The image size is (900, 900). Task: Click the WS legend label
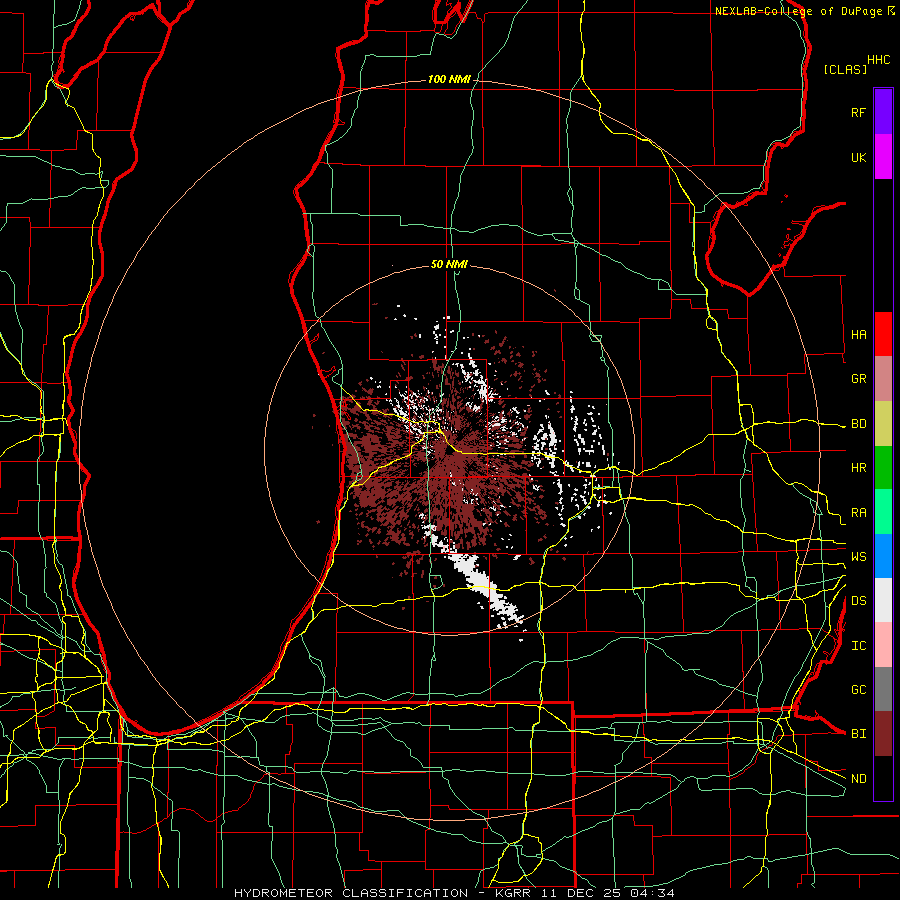pyautogui.click(x=858, y=556)
